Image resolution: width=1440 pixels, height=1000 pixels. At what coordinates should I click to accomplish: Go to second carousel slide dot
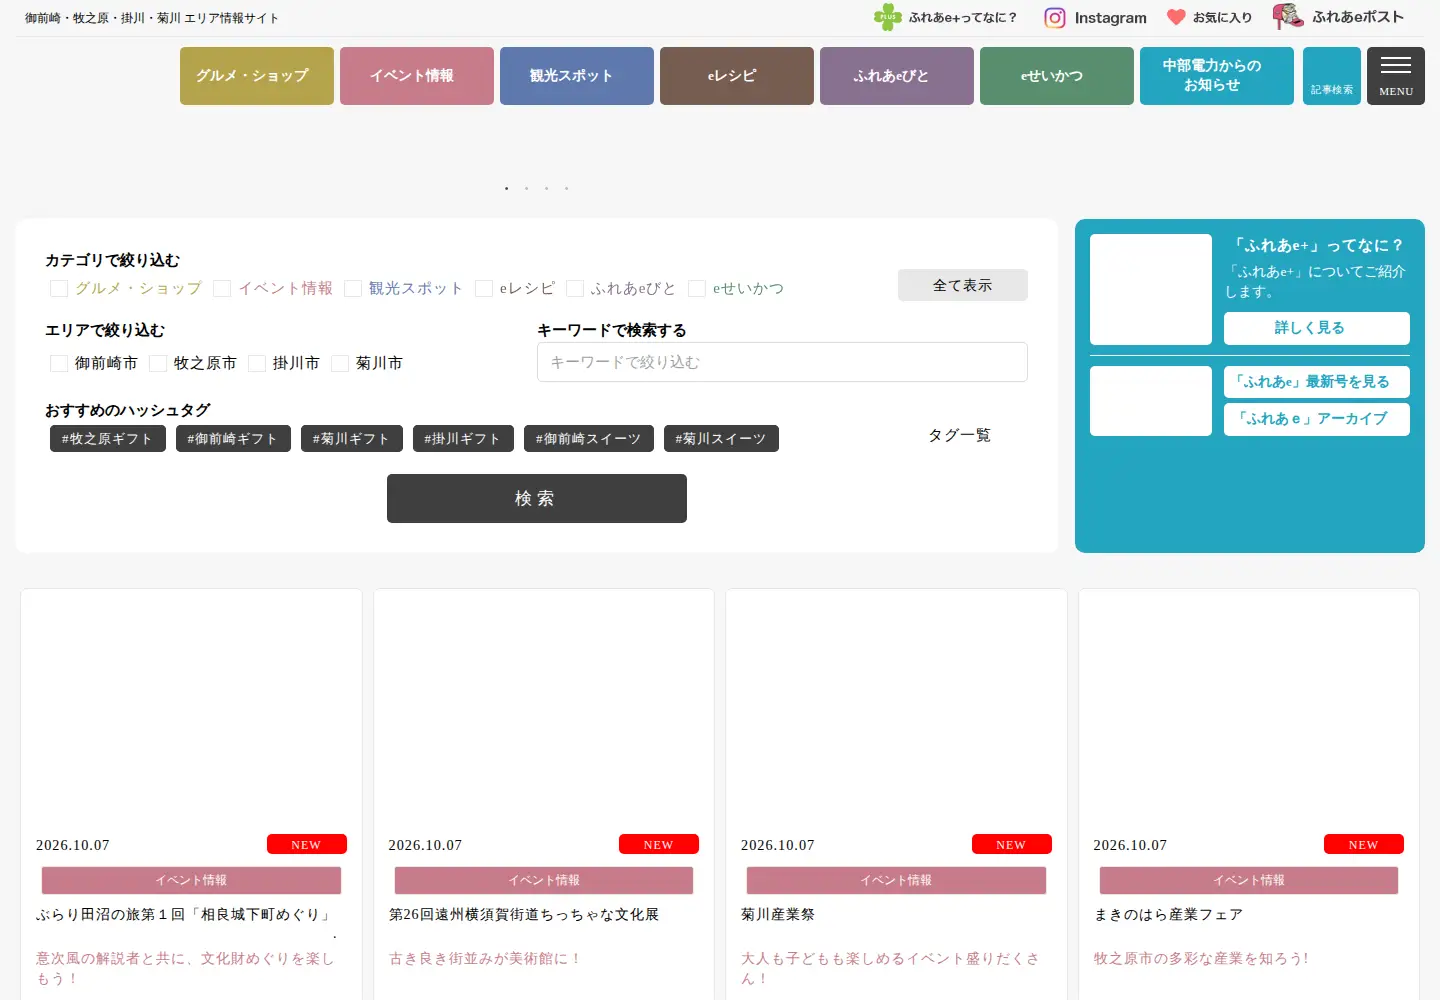pos(527,188)
